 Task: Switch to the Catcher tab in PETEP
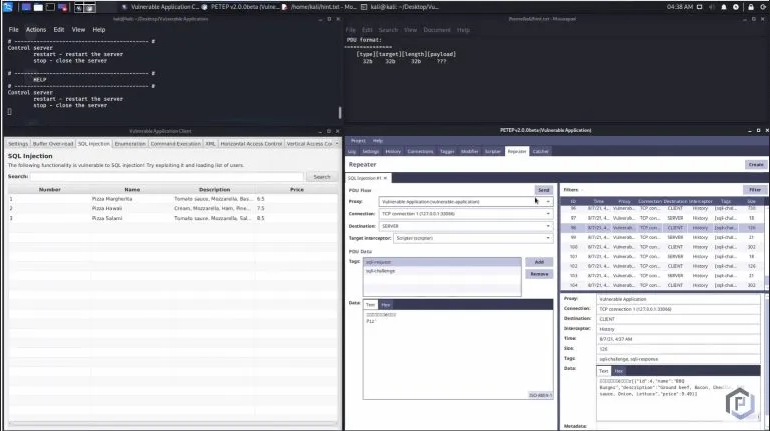click(x=540, y=152)
